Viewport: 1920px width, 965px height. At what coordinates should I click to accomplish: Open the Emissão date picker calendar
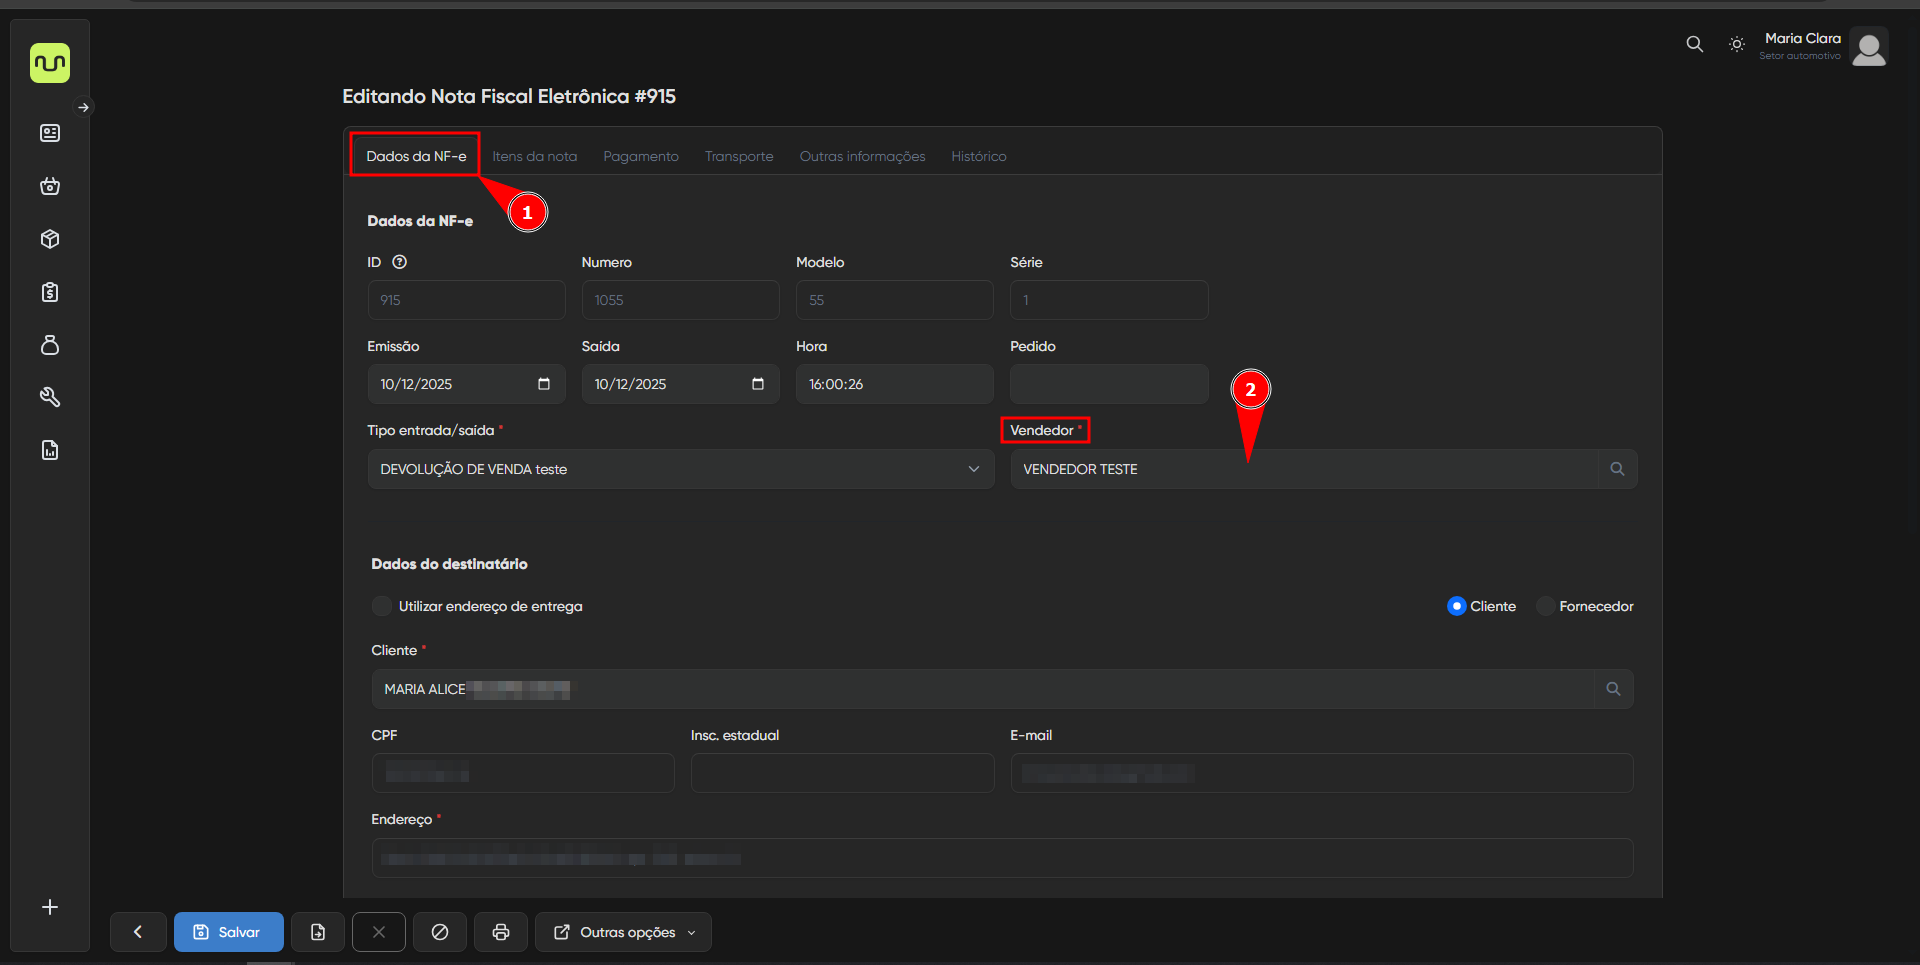tap(544, 384)
